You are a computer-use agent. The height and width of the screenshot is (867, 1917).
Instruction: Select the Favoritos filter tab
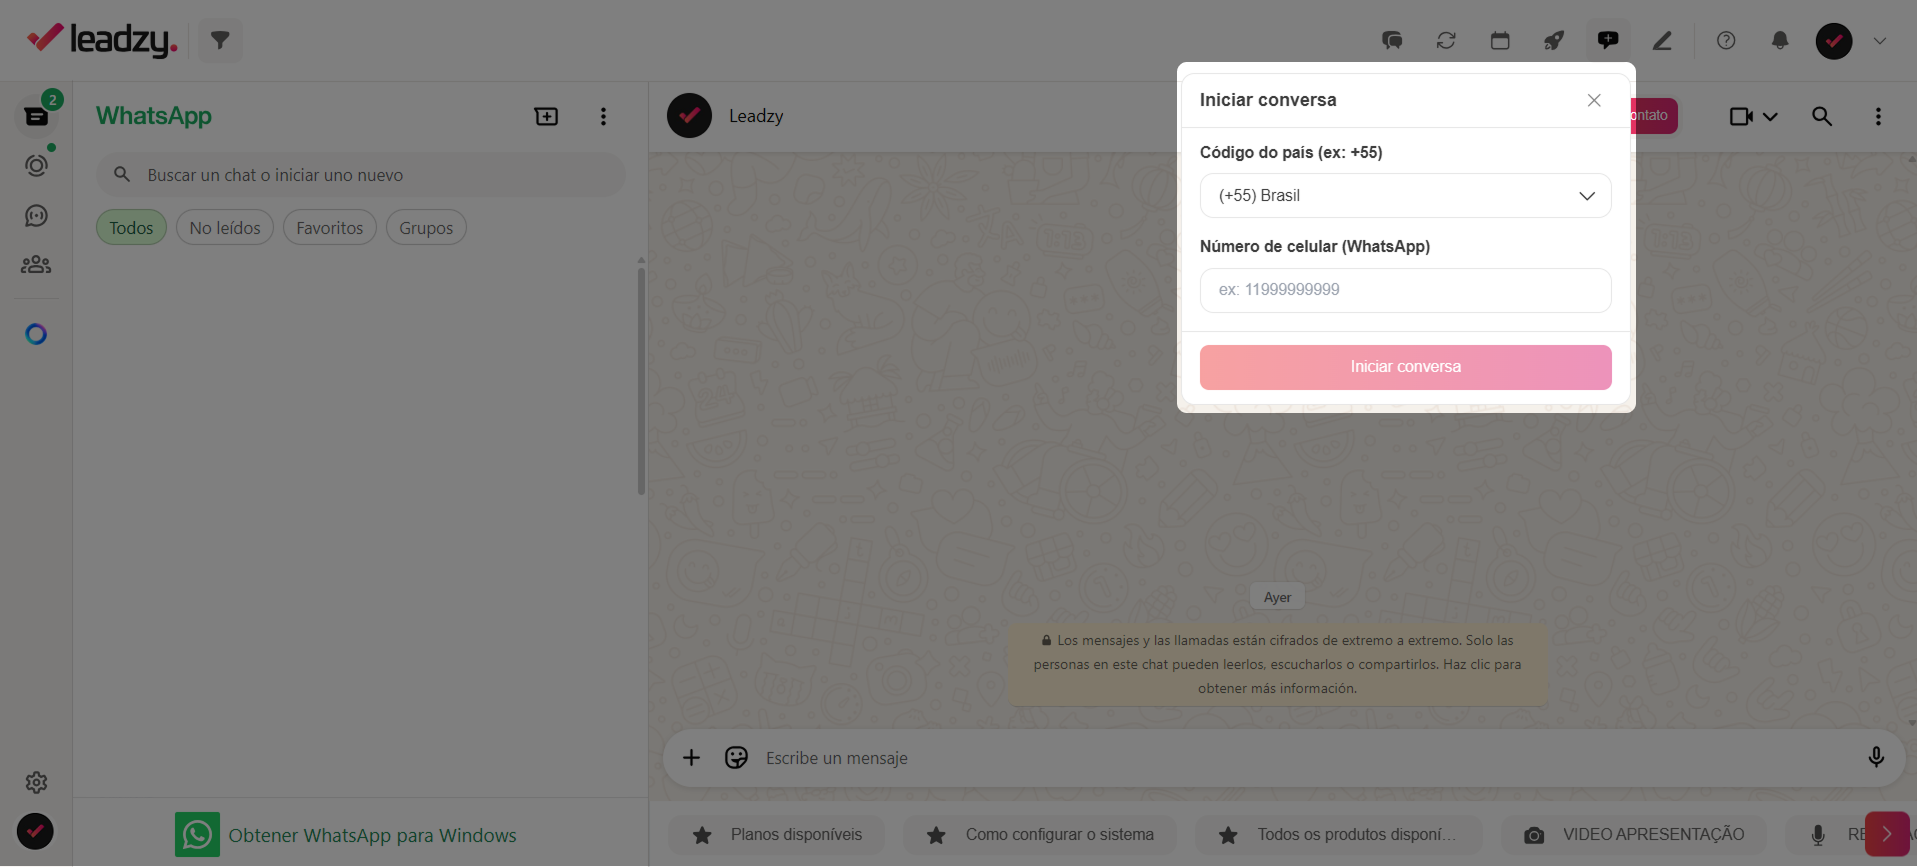click(330, 228)
